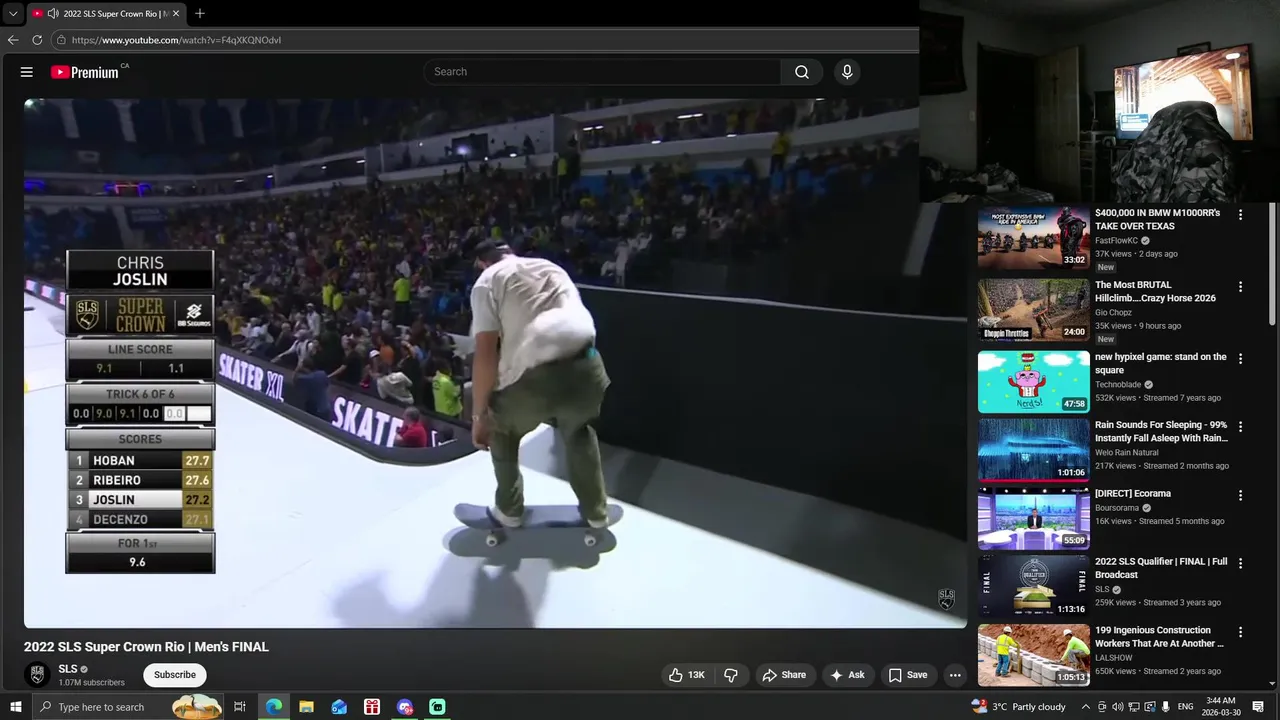
Task: Open the tab search dropdown chevron
Action: [x=13, y=14]
